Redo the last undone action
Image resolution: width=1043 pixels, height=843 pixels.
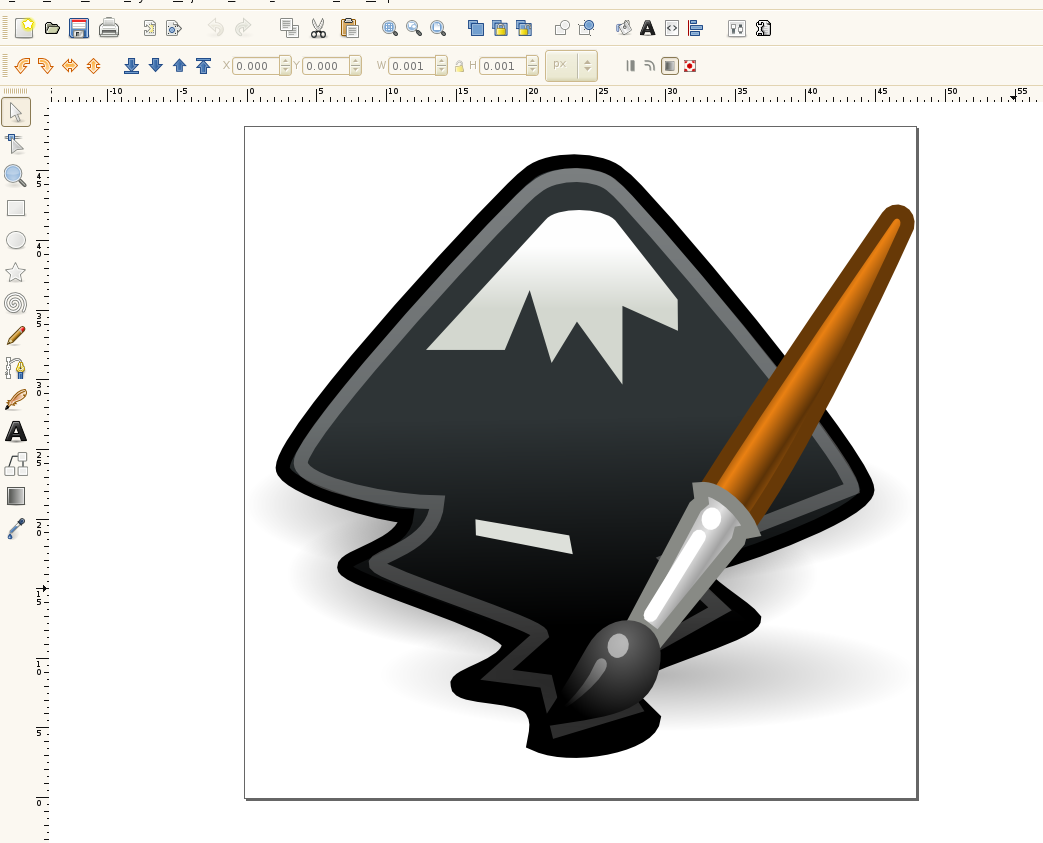(243, 28)
